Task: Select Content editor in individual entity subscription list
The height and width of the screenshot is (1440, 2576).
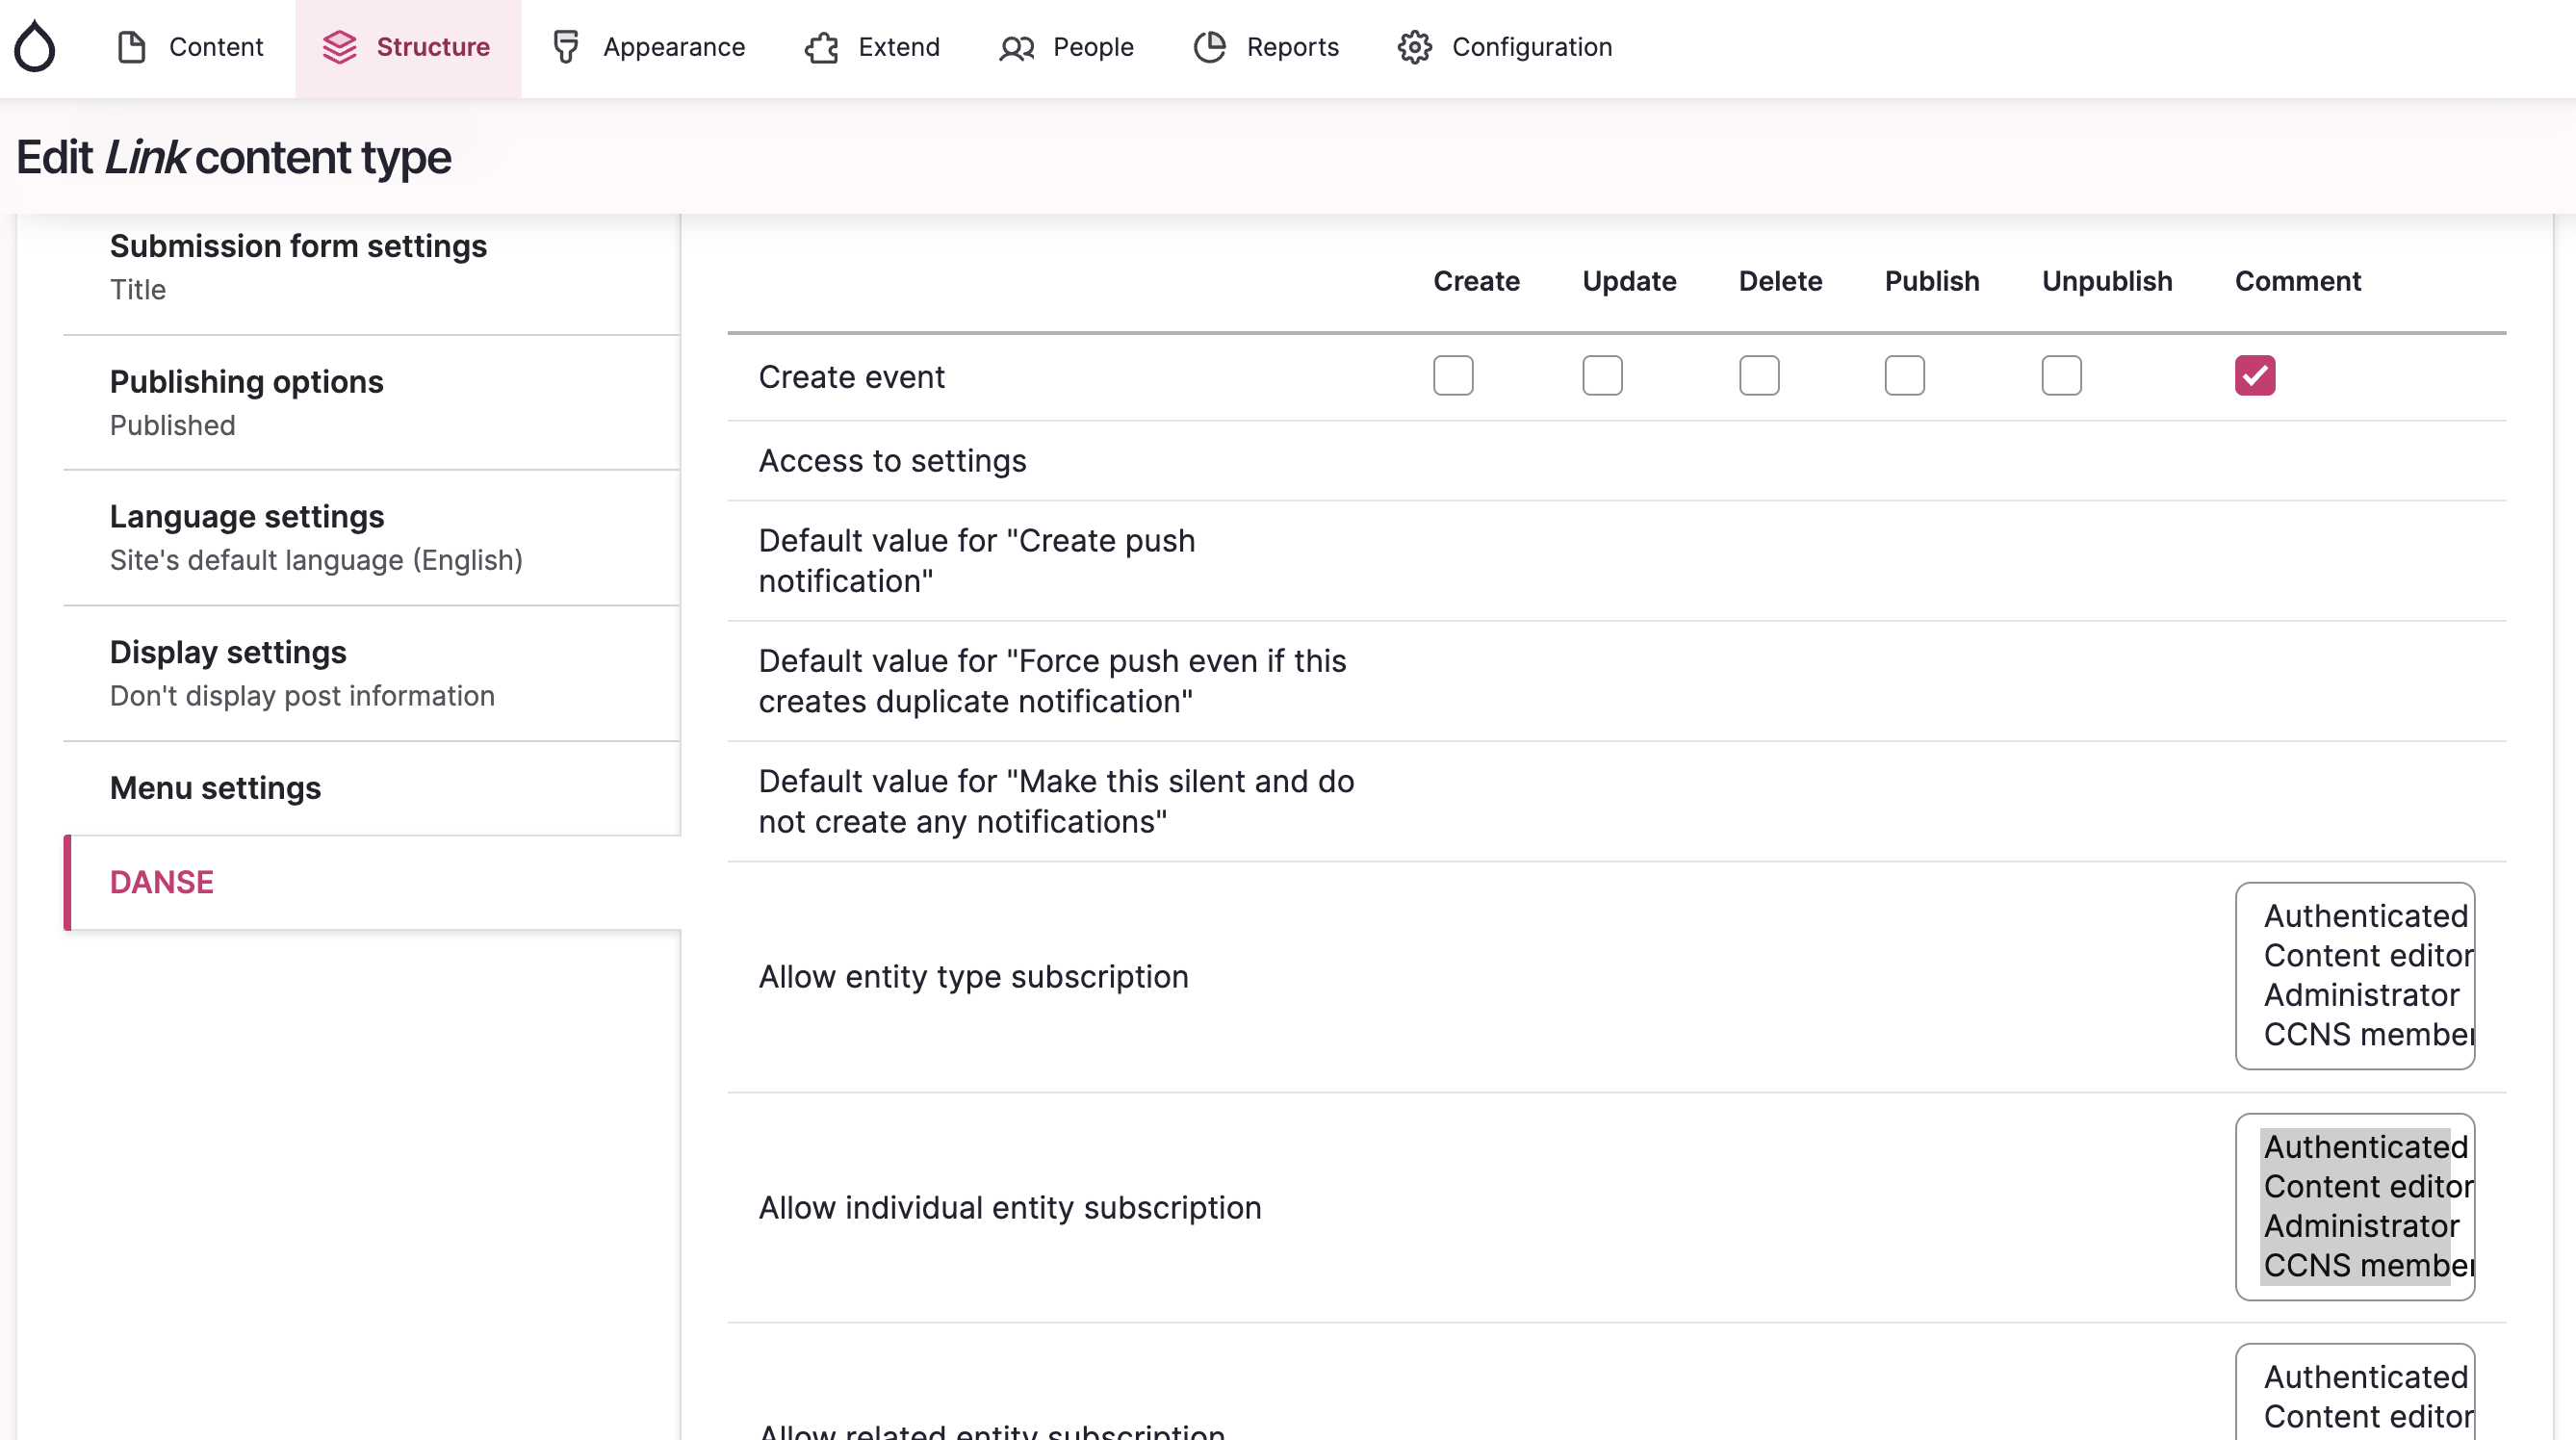Action: coord(2366,1186)
